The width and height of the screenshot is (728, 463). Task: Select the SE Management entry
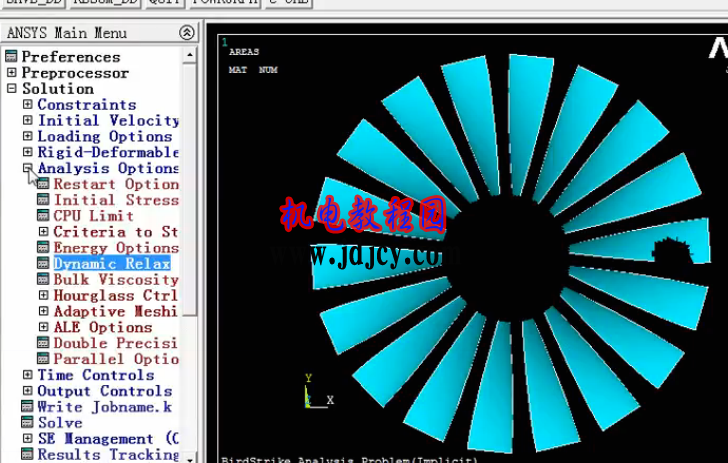(x=108, y=438)
